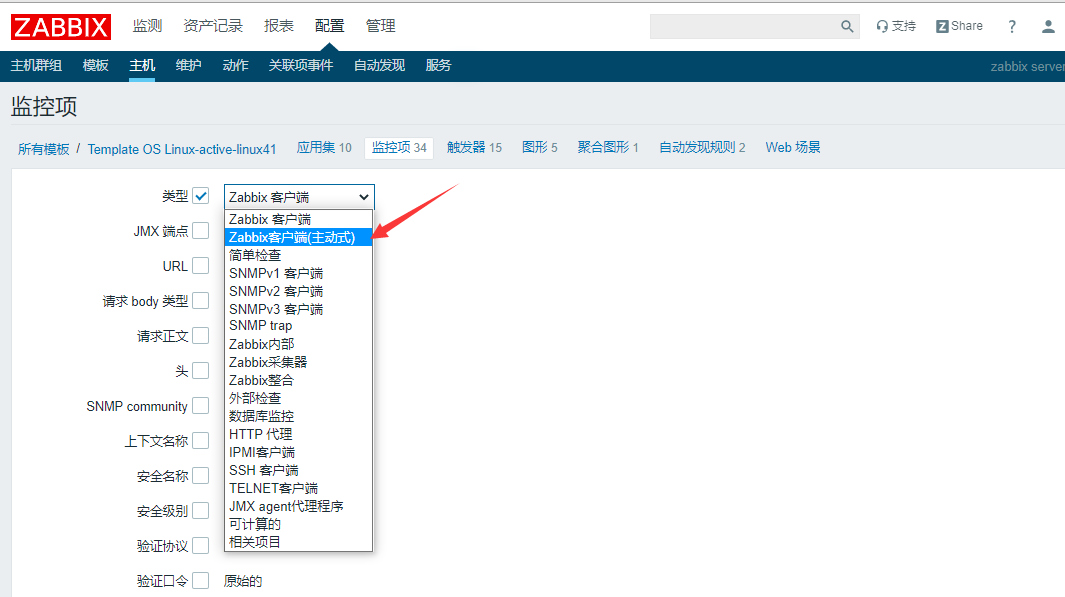Select HTTP 代理 option
Screen dimensions: 1065x597
click(x=298, y=434)
